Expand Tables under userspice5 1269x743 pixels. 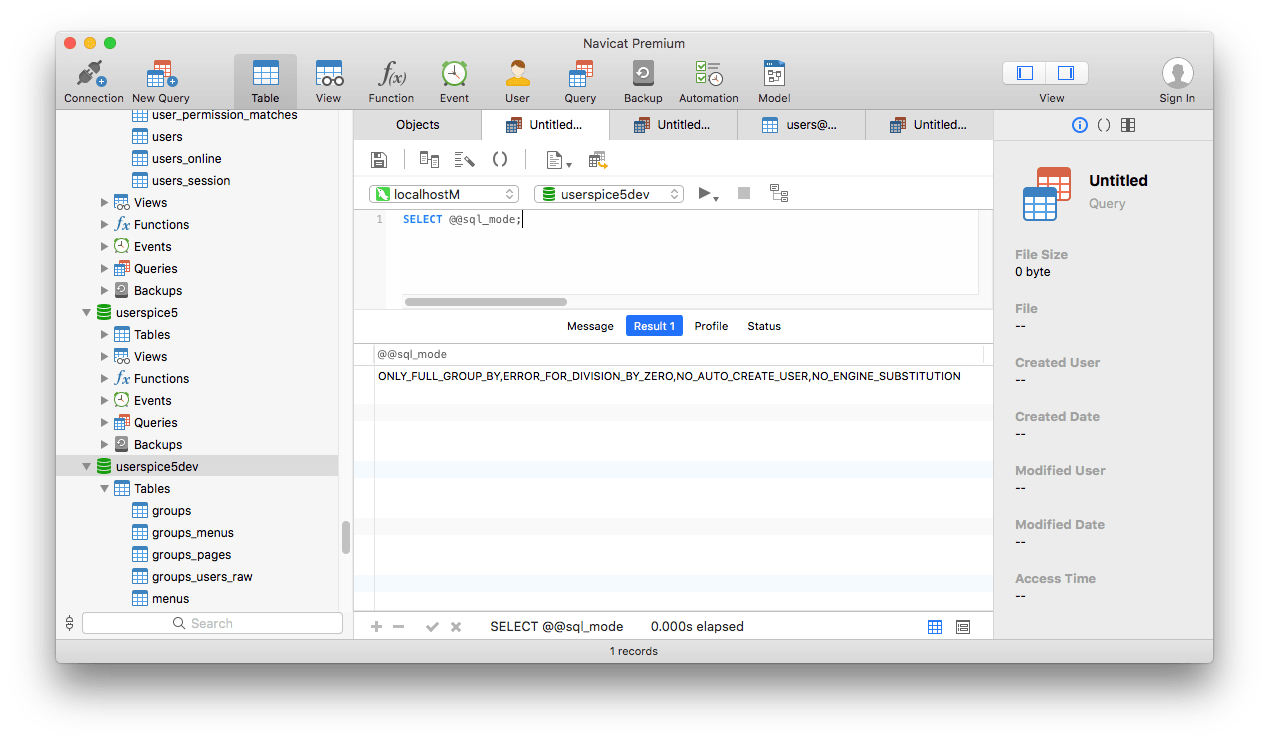[104, 335]
